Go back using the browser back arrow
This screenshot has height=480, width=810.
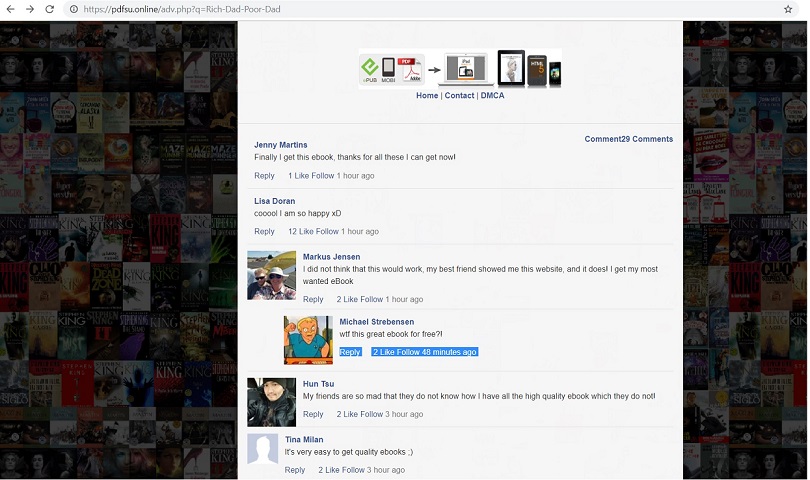click(x=10, y=9)
